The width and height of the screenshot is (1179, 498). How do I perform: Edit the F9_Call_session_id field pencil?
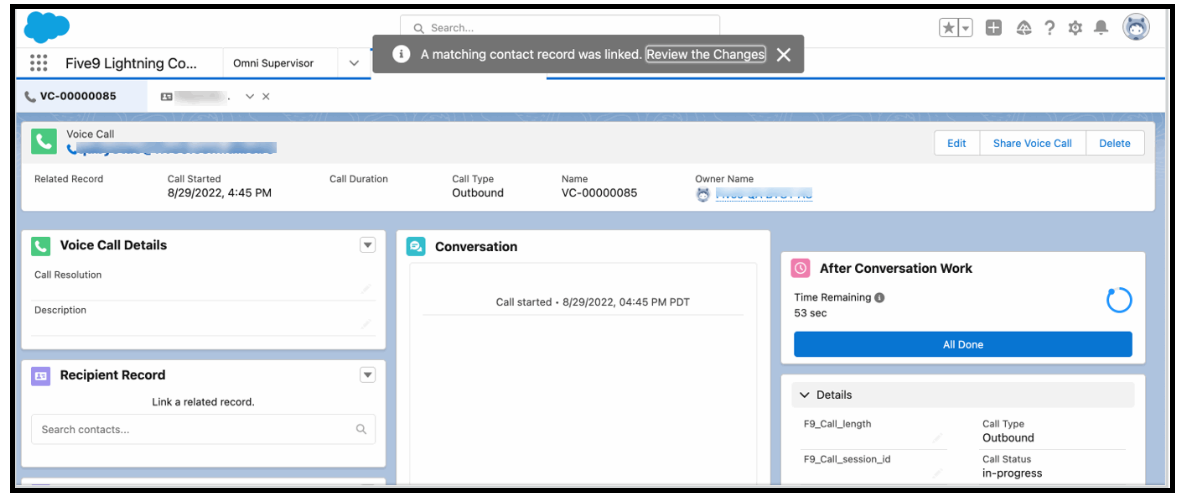coord(937,473)
